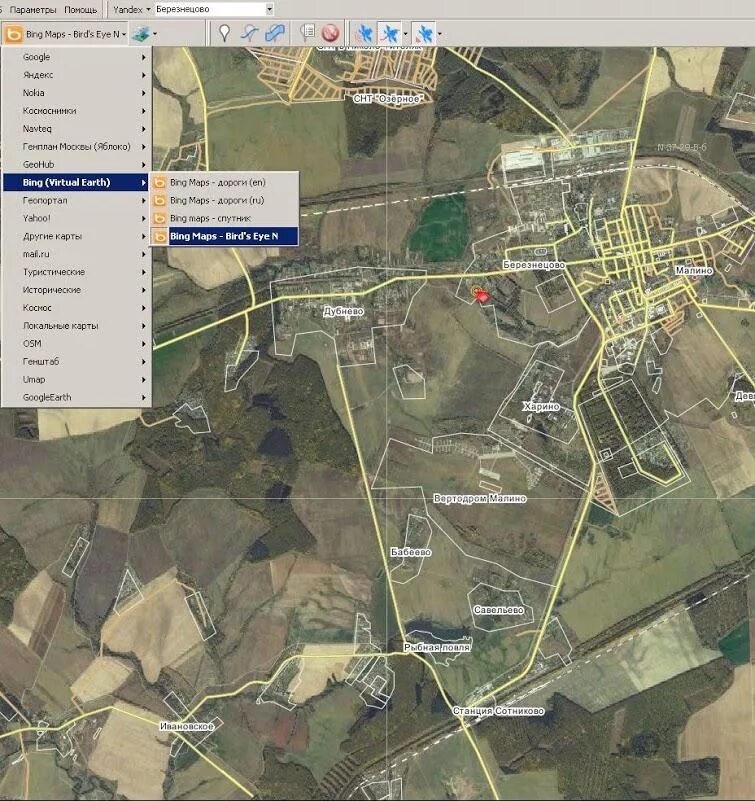Expand the Яндекс submenu
The width and height of the screenshot is (755, 801).
point(77,75)
